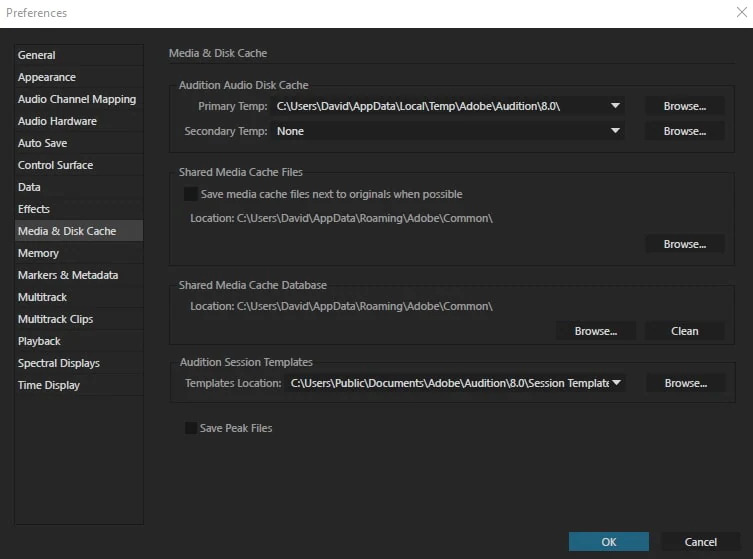This screenshot has height=559, width=753.
Task: Cancel the Preferences dialog
Action: (701, 542)
